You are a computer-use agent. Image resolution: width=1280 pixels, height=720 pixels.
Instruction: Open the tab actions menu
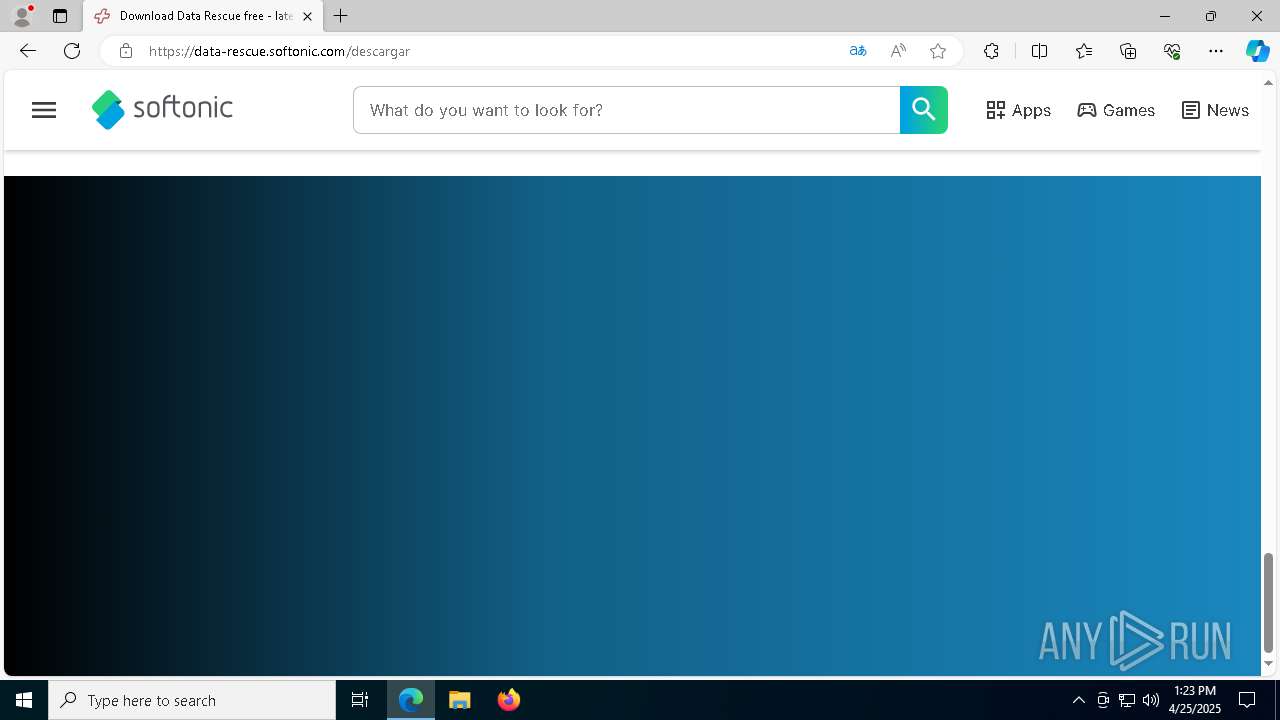point(60,16)
